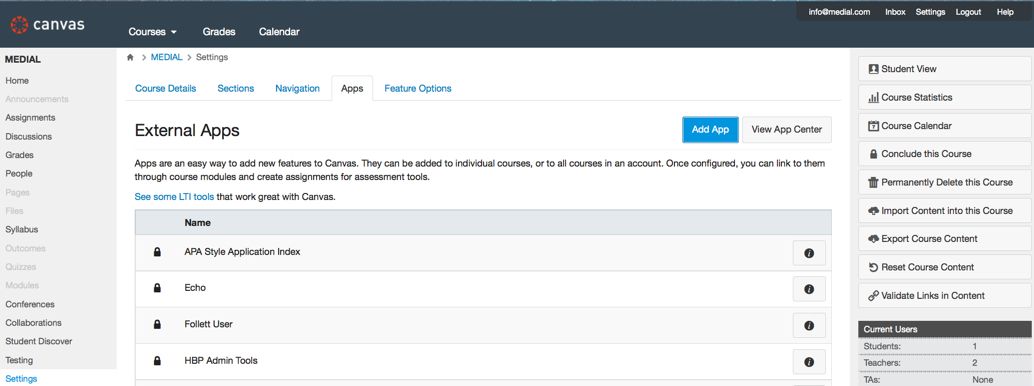Click the Add App button
Image resolution: width=1034 pixels, height=386 pixels.
tap(710, 129)
